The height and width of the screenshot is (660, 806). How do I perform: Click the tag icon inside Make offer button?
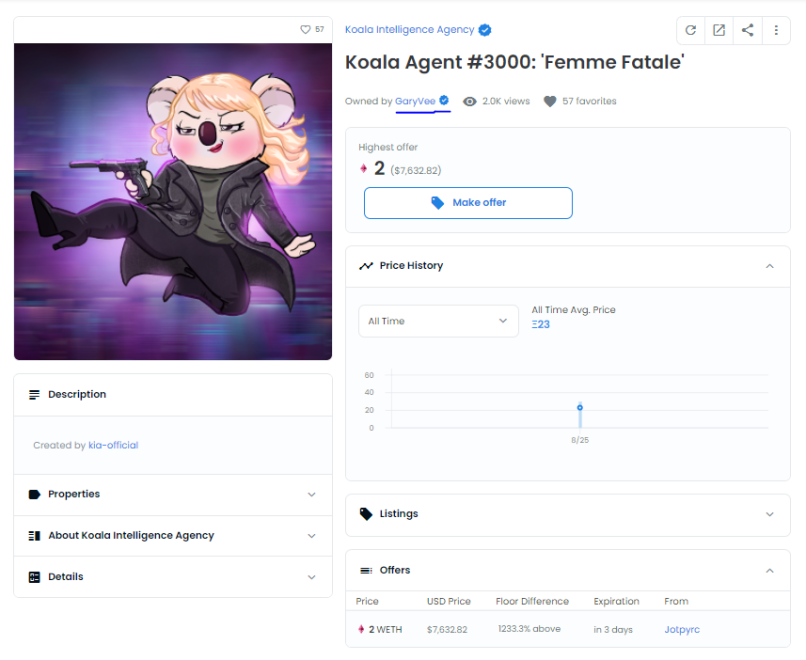click(x=437, y=203)
